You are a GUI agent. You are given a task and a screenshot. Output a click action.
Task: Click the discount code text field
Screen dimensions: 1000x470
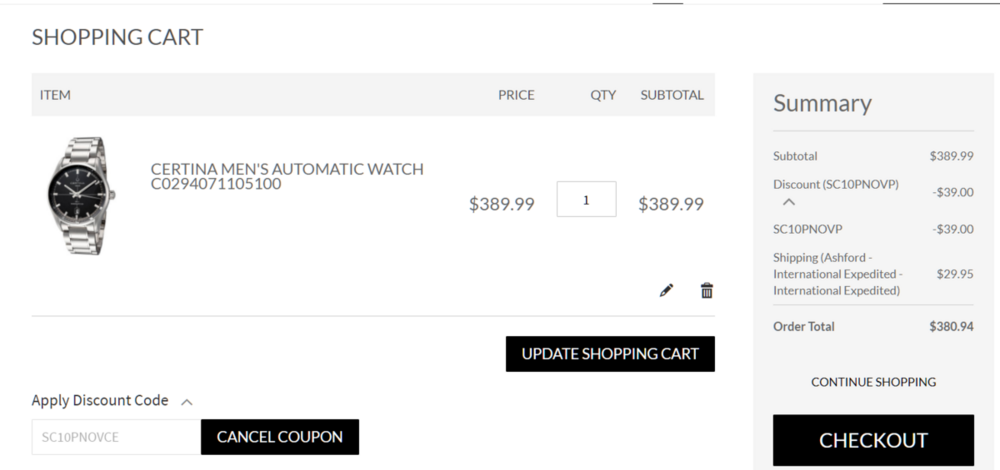(116, 437)
